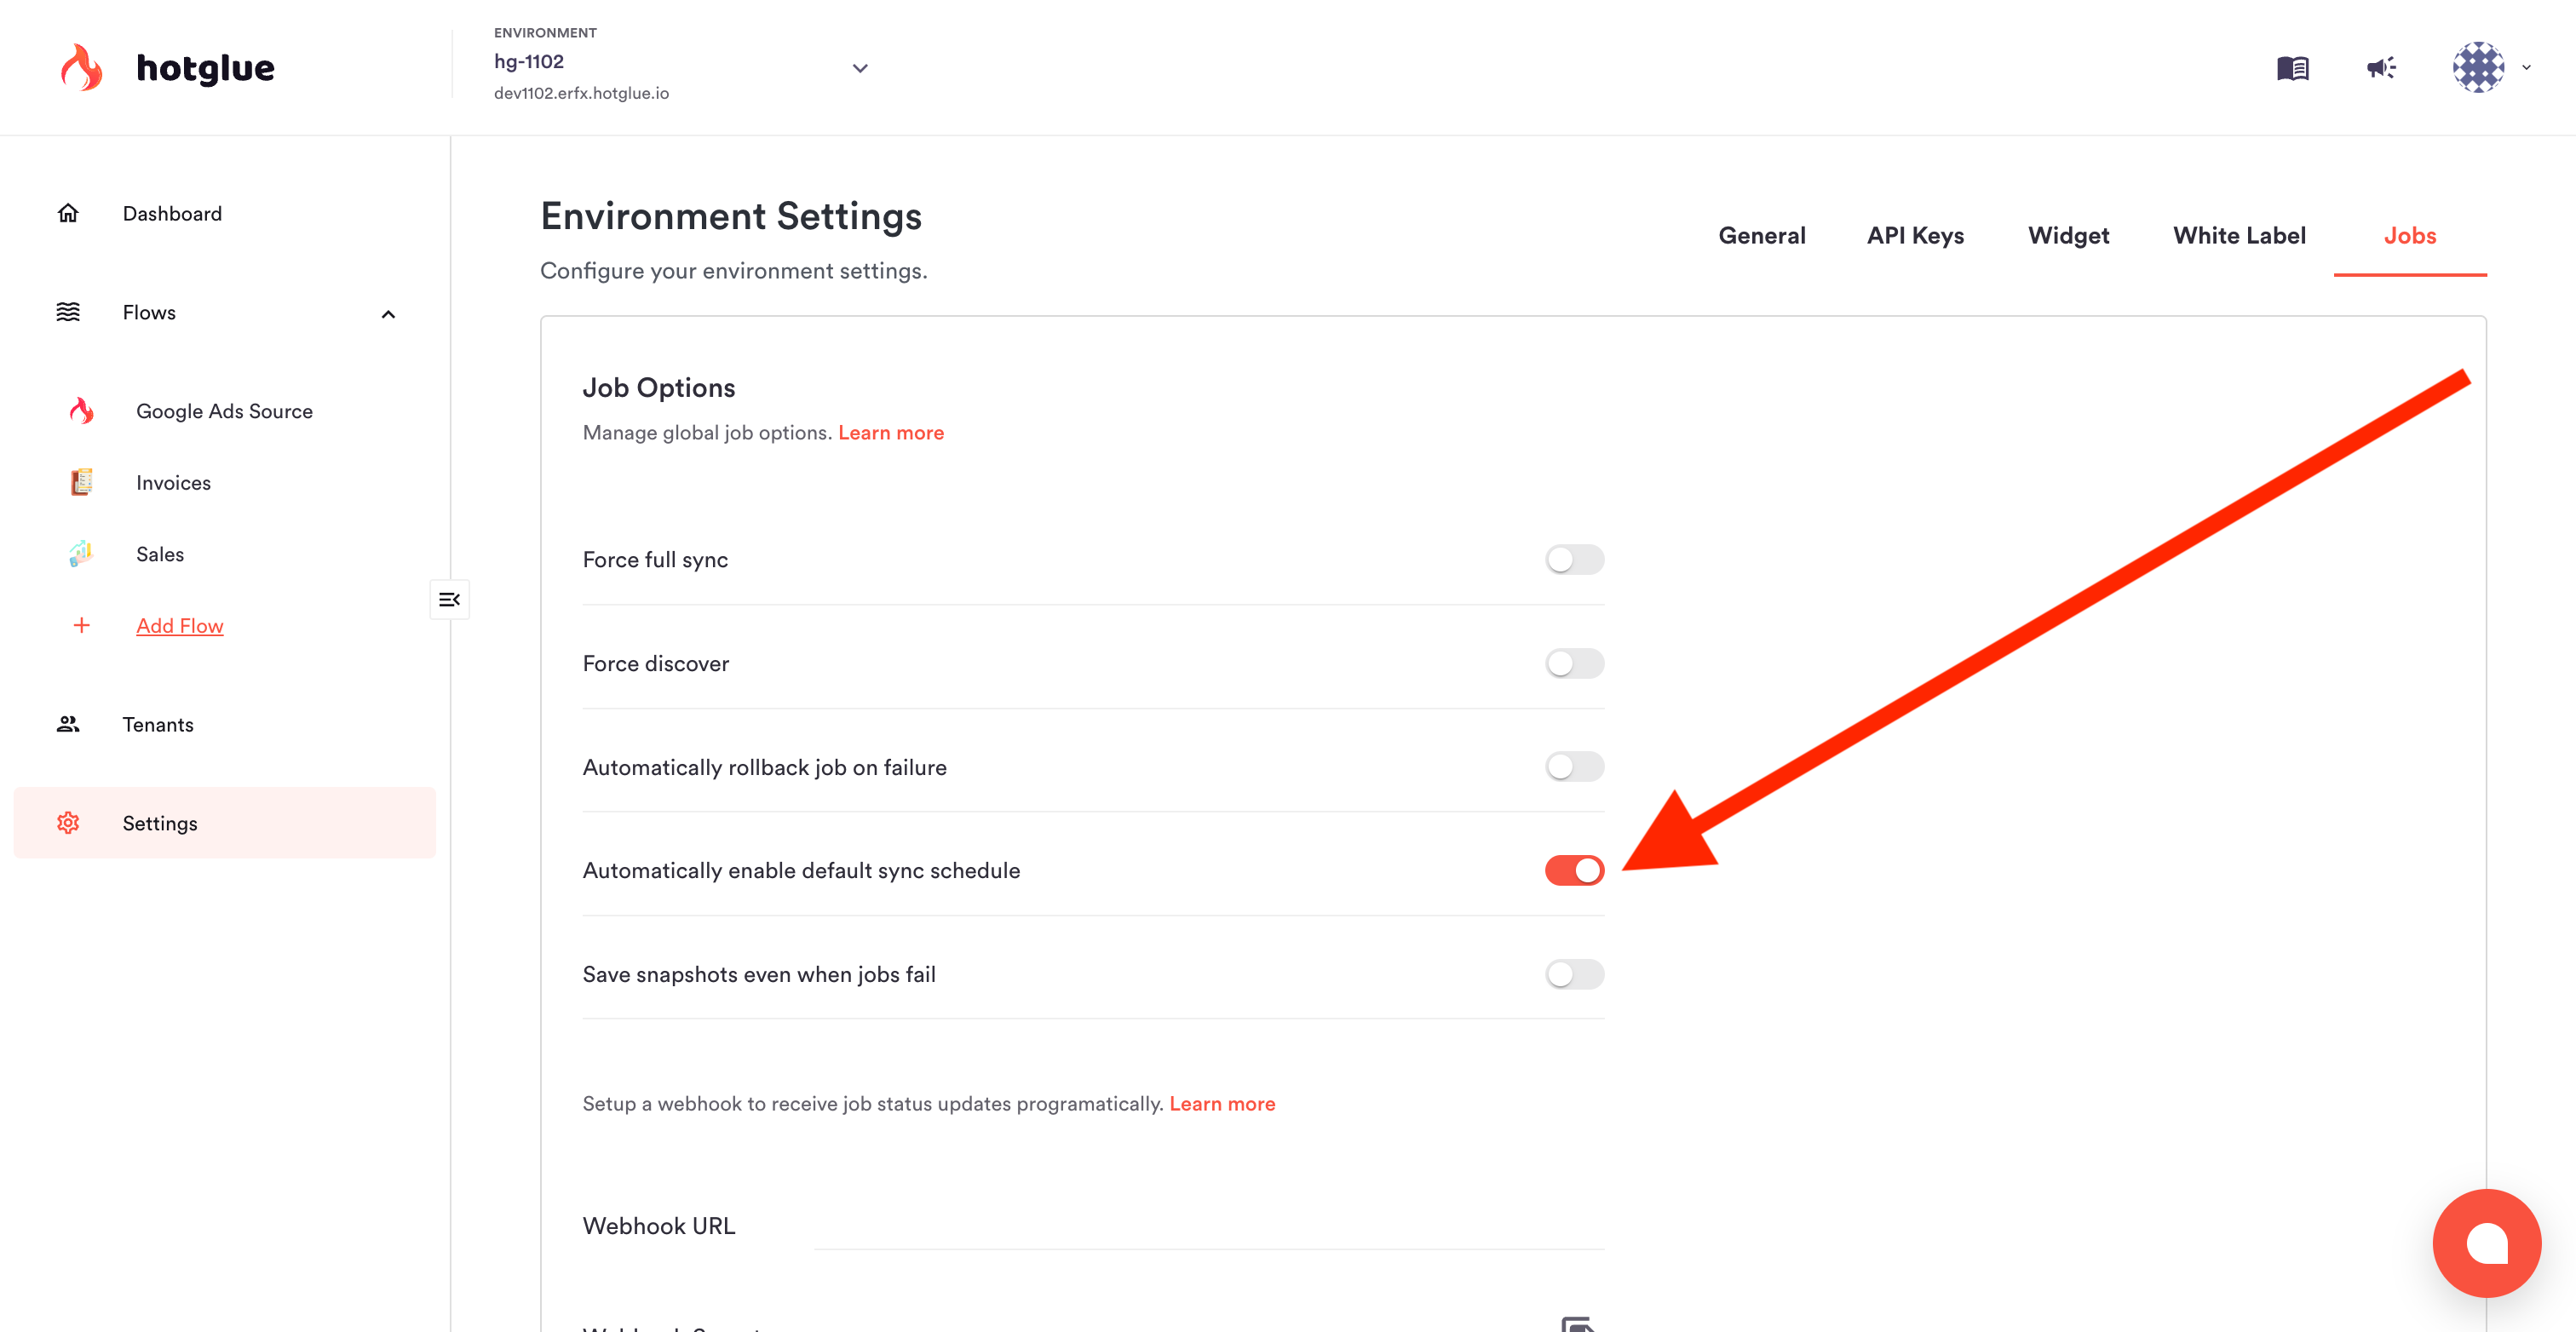Open the chat support bubble
The height and width of the screenshot is (1332, 2576).
[x=2486, y=1242]
